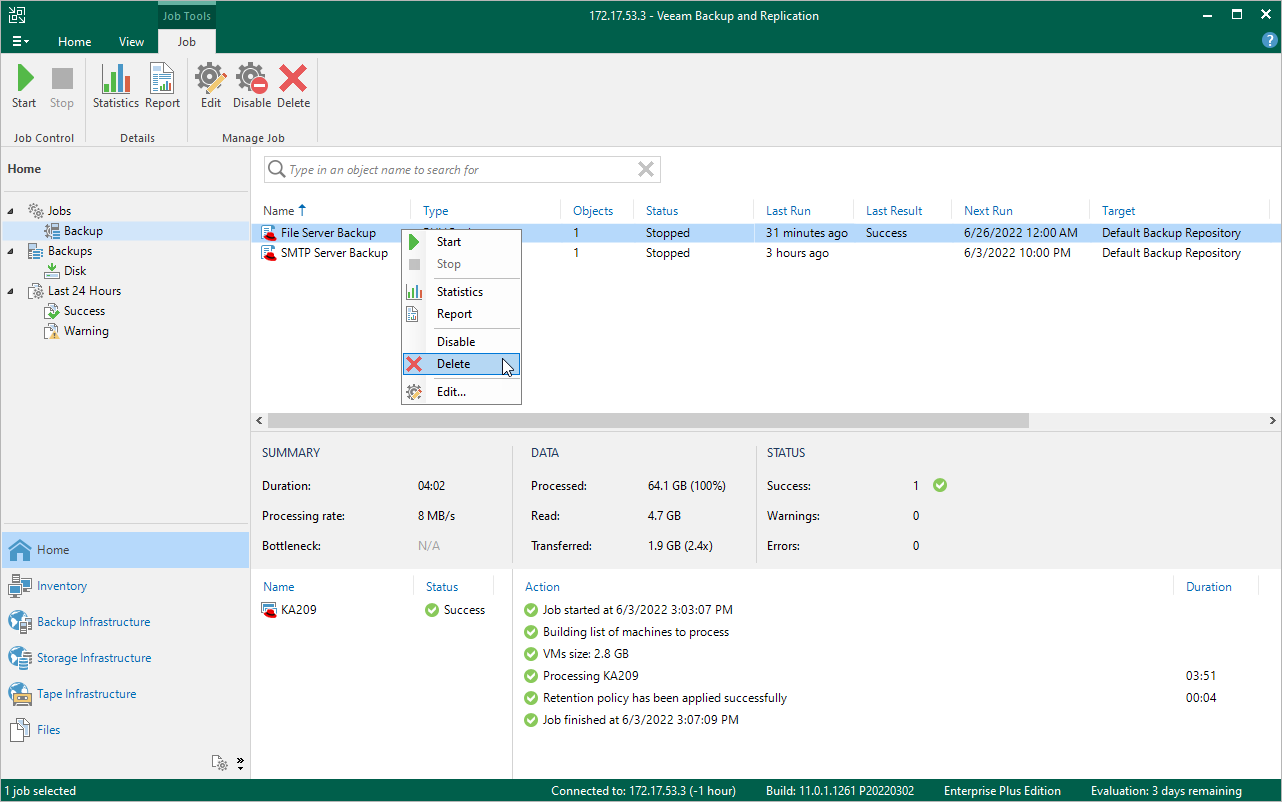Click the Objects column header
The image size is (1282, 802).
(593, 211)
